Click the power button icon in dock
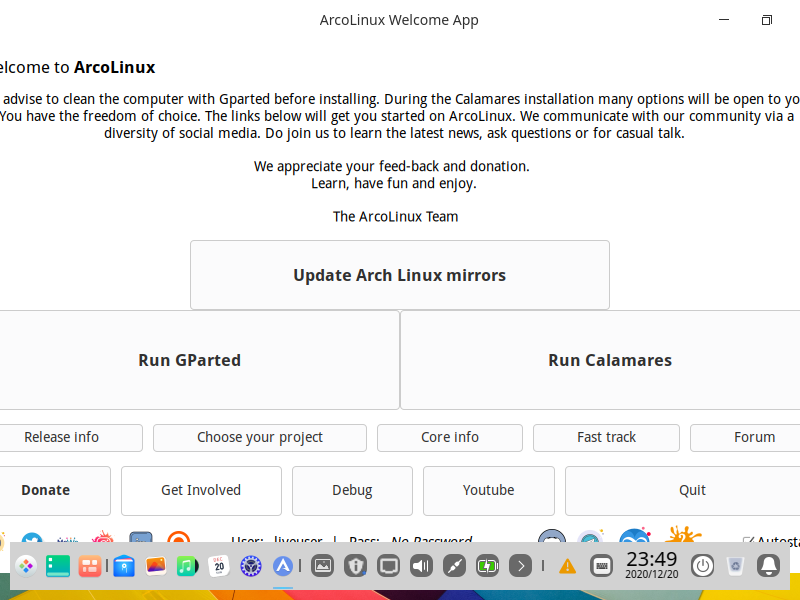Screen dimensions: 800x600 point(703,566)
